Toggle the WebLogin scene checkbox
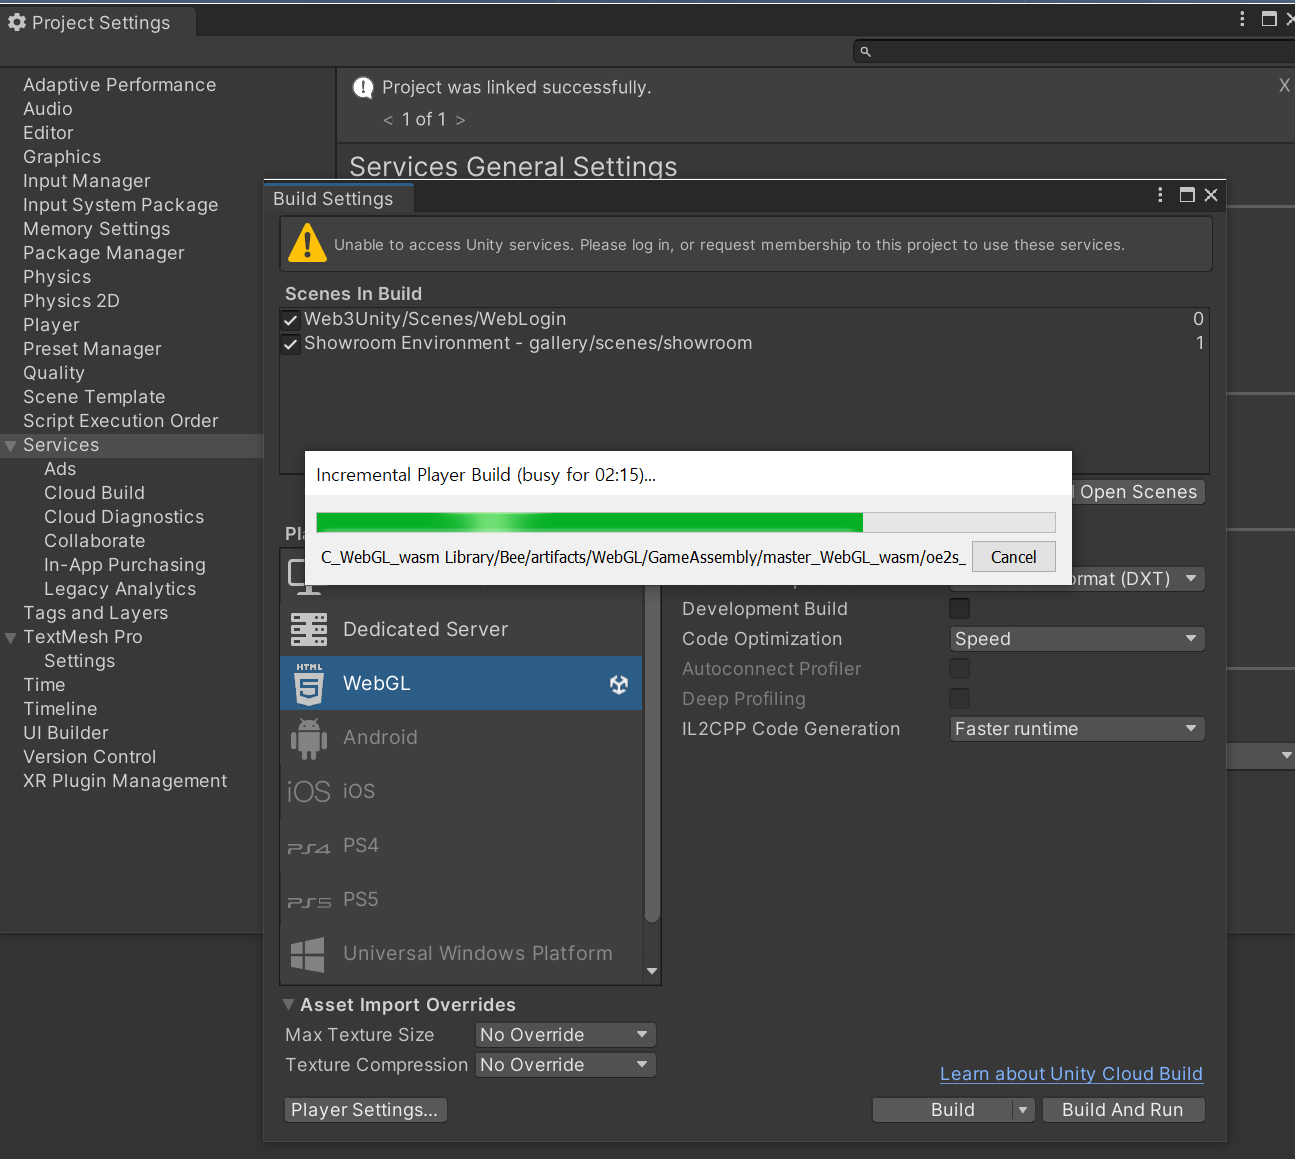 coord(291,320)
